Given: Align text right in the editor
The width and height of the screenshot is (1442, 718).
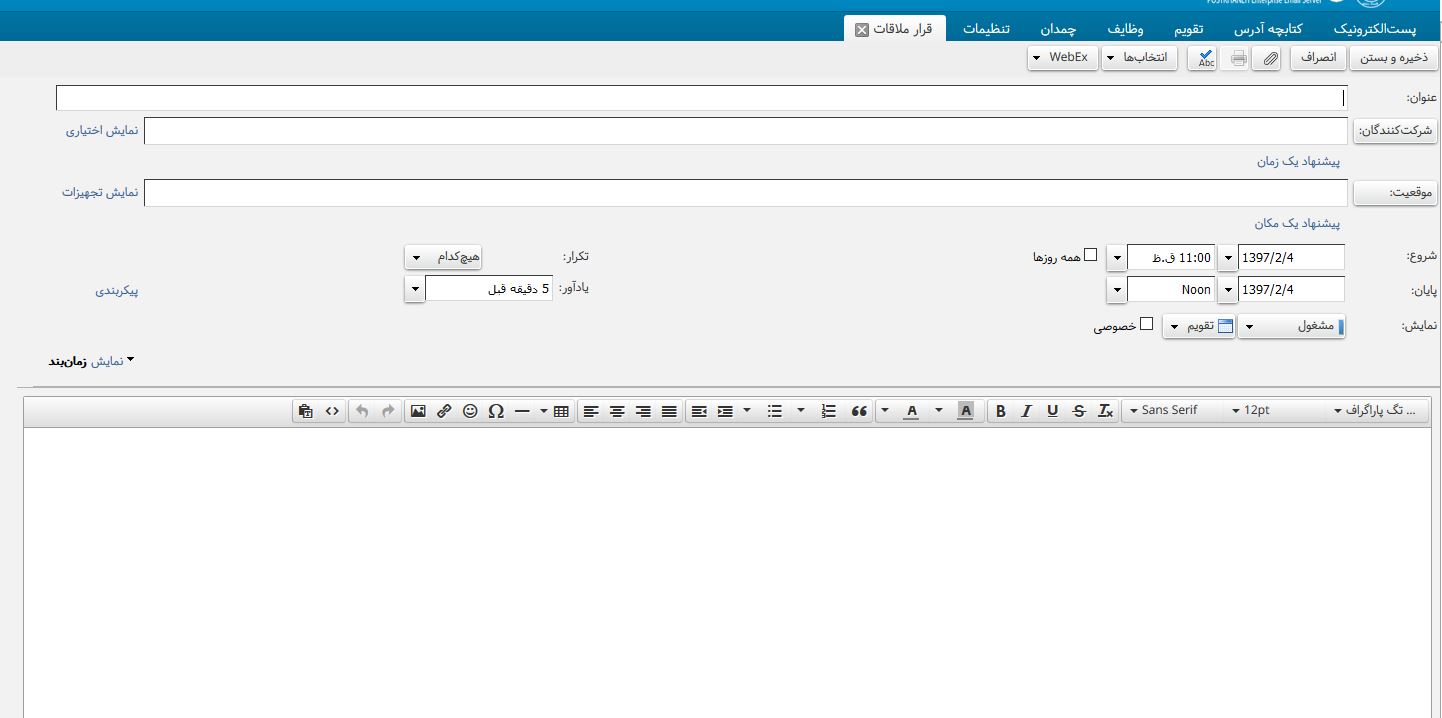Looking at the screenshot, I should 643,411.
